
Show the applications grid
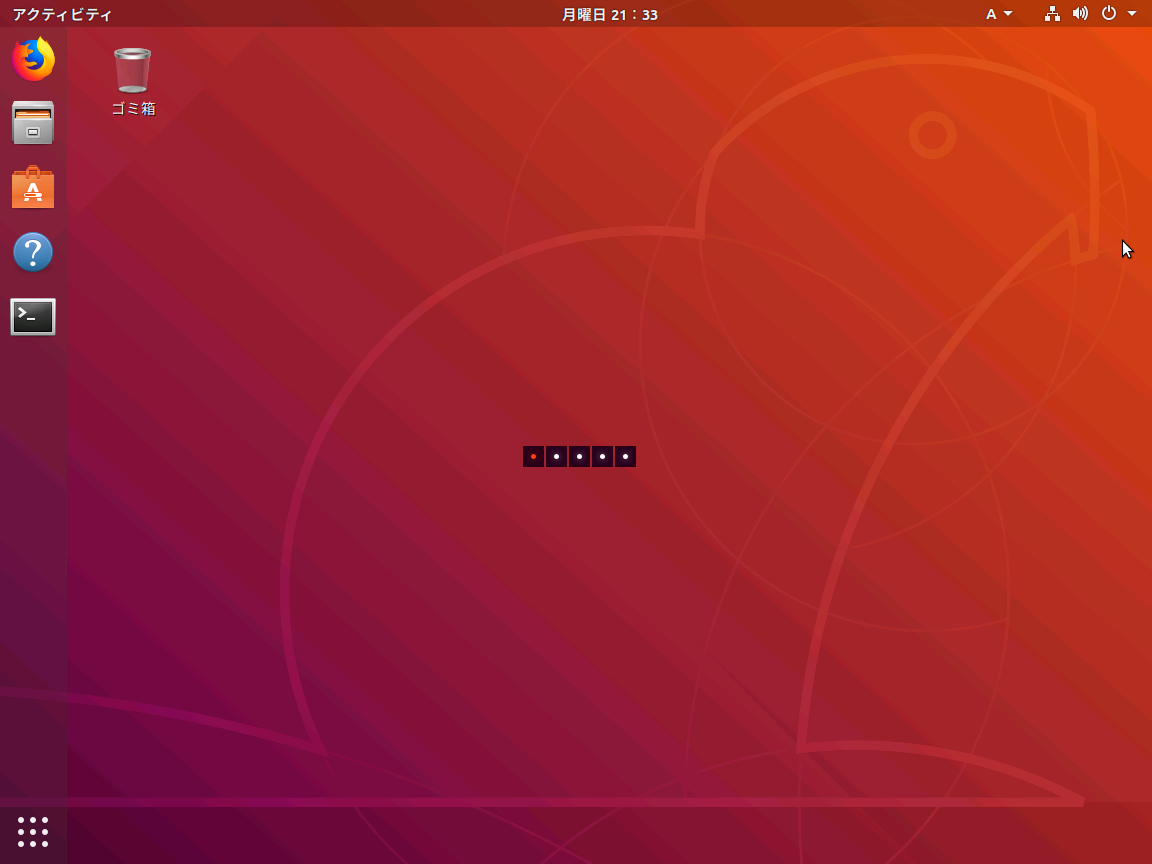coord(33,832)
